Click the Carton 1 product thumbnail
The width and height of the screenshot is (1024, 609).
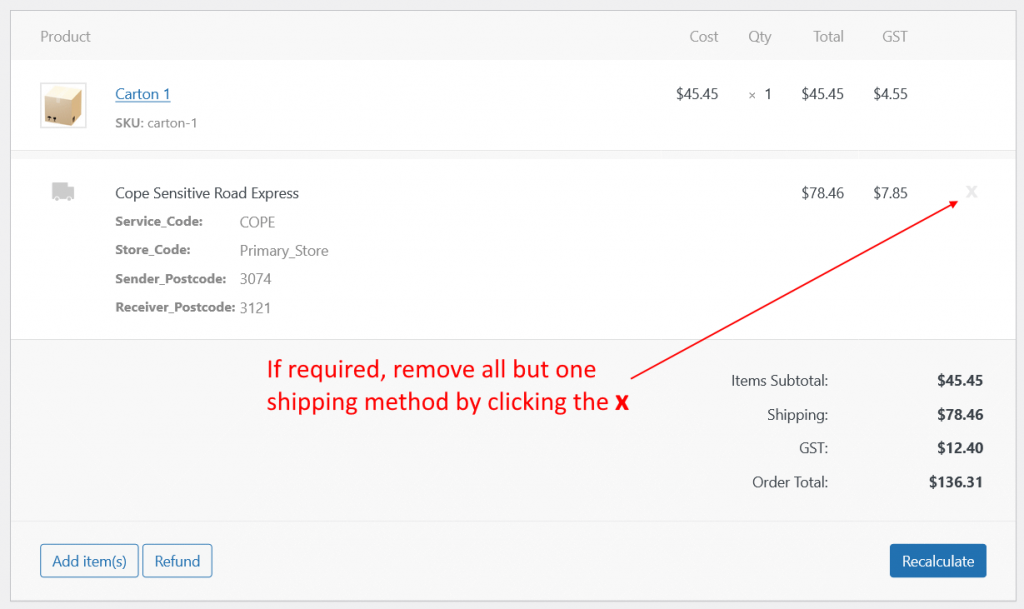[62, 104]
